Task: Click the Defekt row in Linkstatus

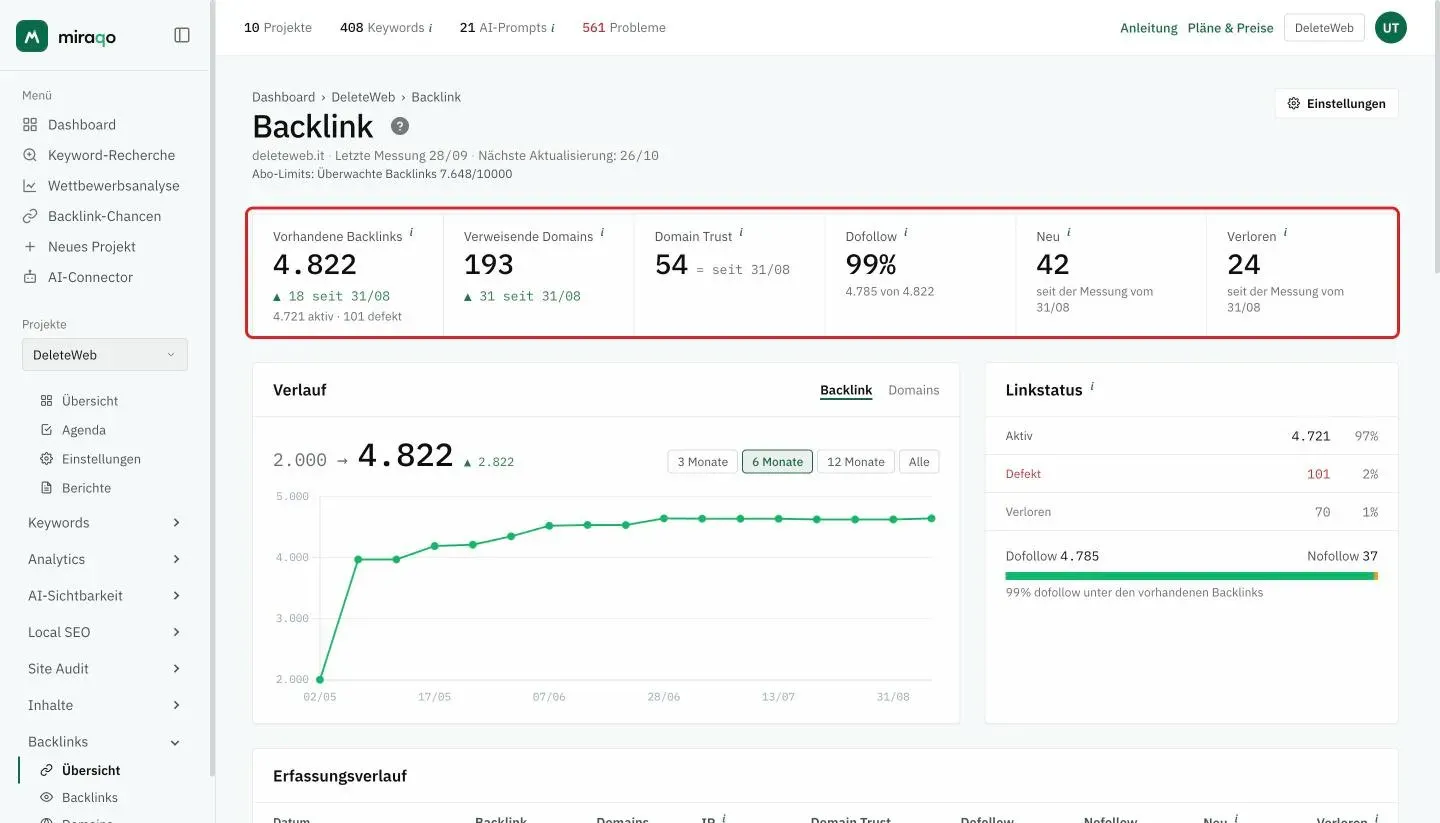Action: 1191,474
